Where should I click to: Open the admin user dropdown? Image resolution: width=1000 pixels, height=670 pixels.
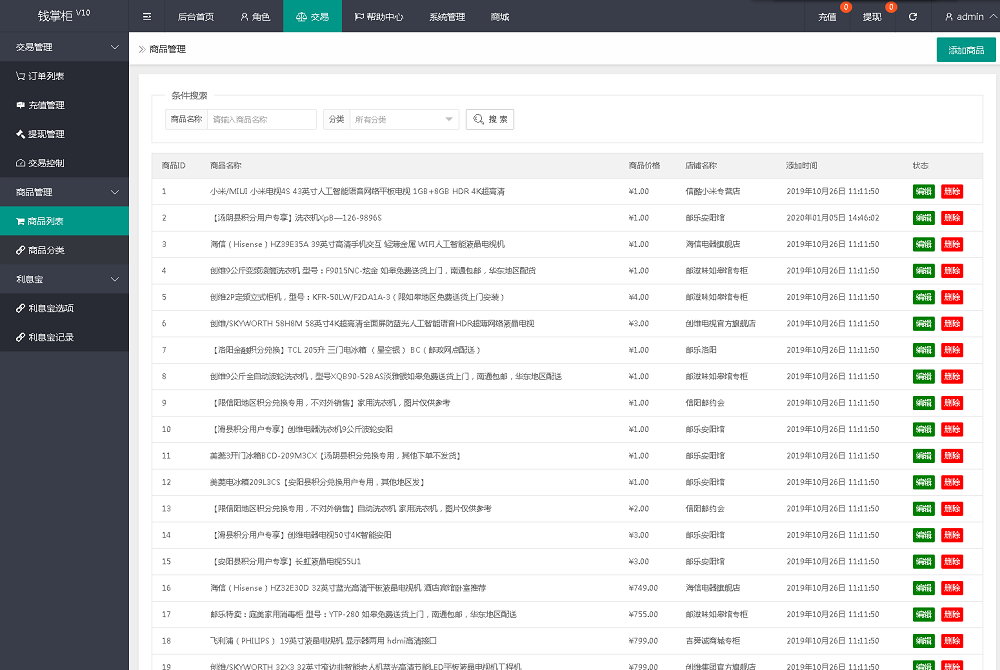[966, 17]
